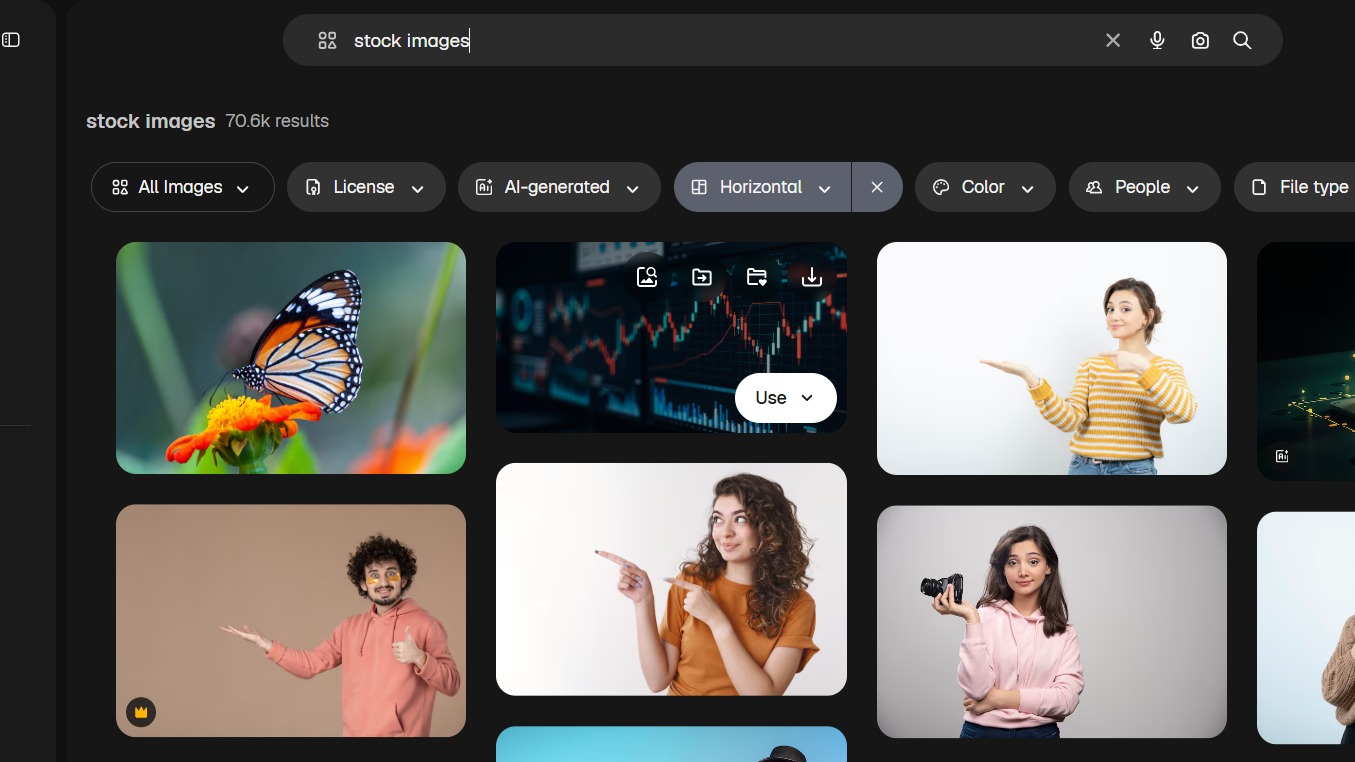Click the stock images results heading
Screen dimensions: 1355x762
[x=151, y=121]
